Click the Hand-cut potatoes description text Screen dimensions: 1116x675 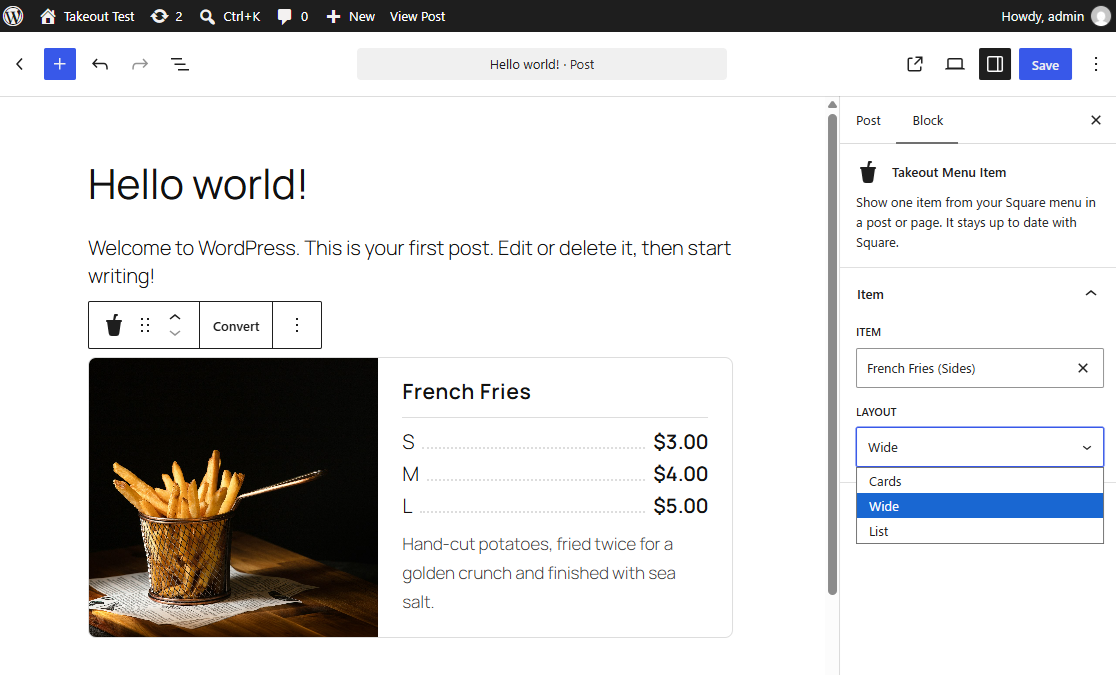[x=539, y=573]
